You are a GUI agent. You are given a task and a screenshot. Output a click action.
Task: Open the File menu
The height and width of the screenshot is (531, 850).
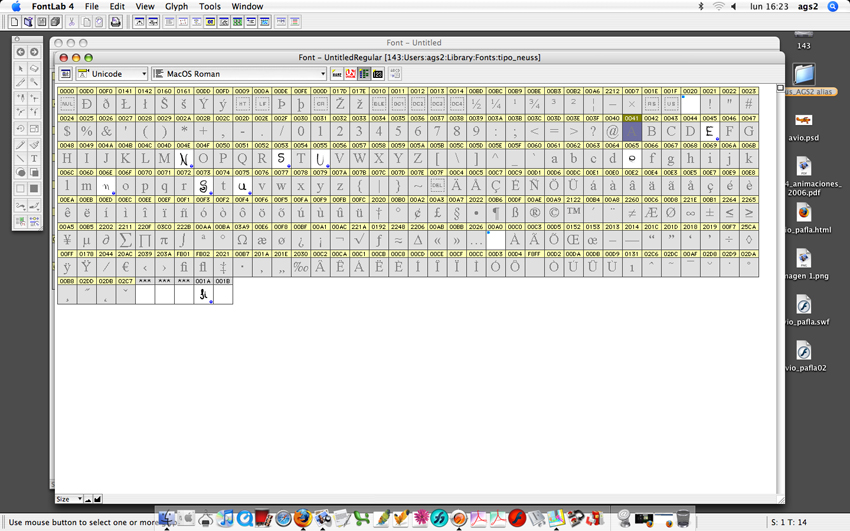92,7
